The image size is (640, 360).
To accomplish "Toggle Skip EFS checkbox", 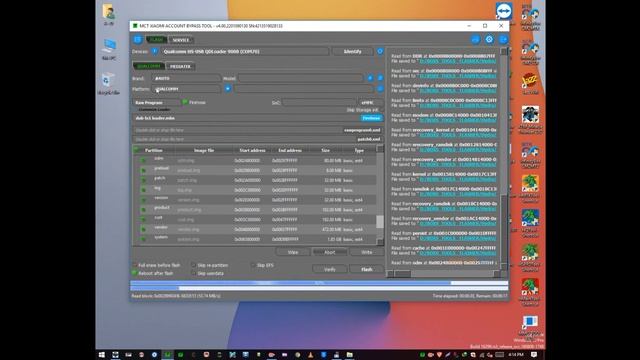I will 253,265.
